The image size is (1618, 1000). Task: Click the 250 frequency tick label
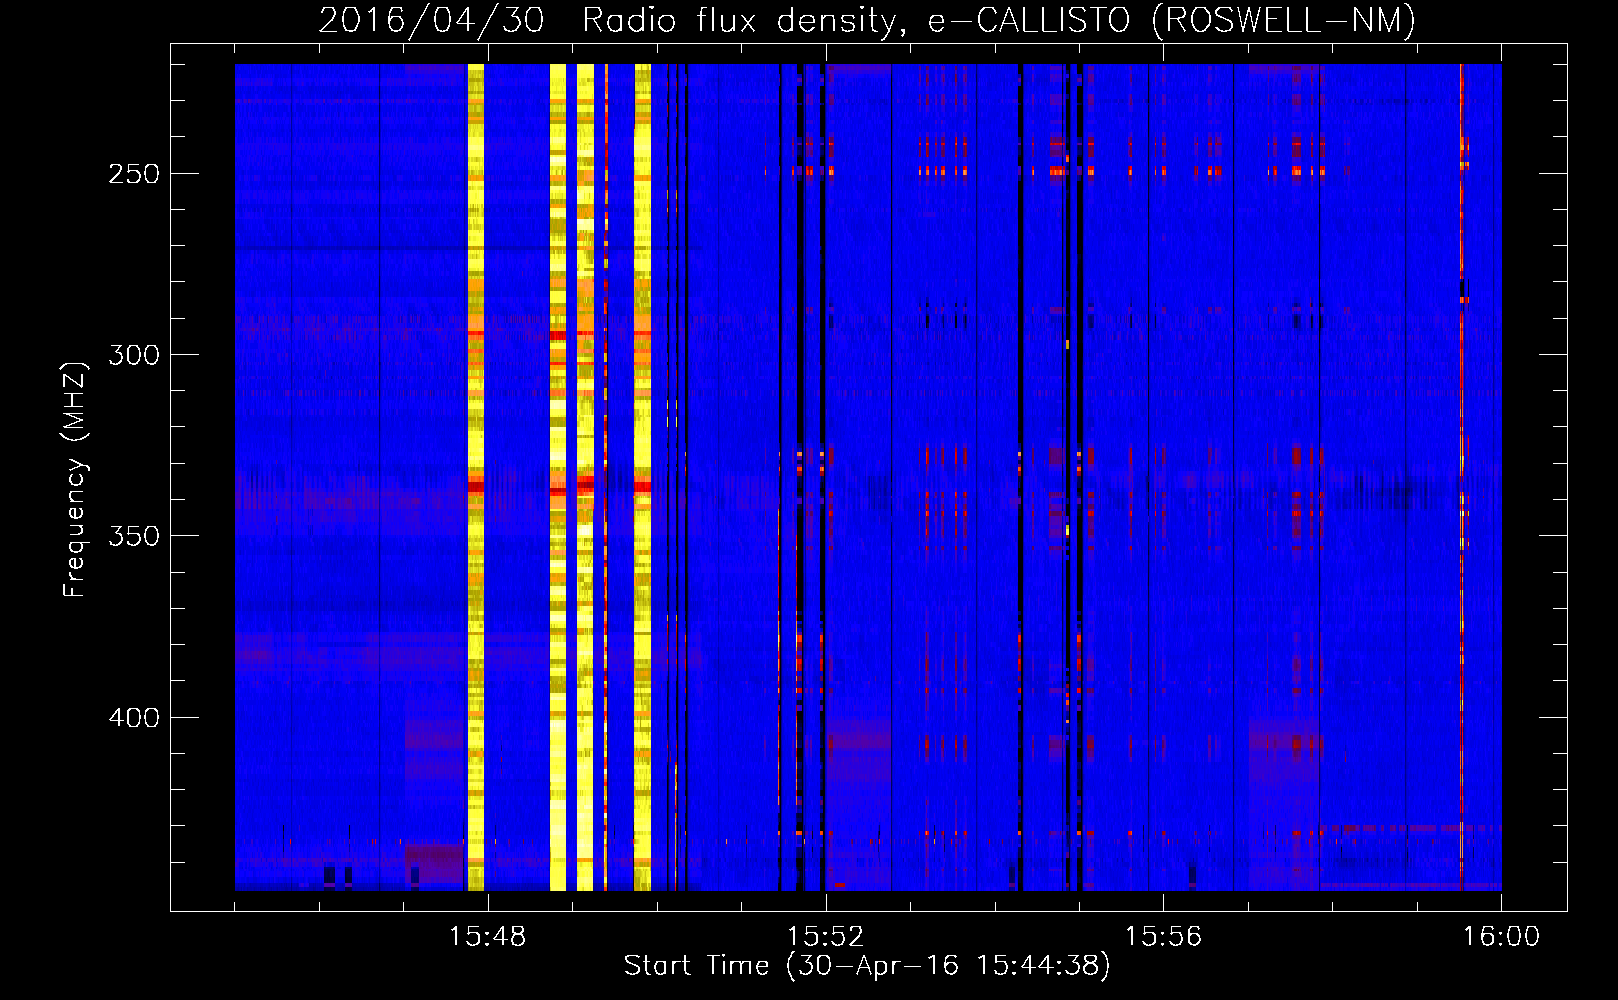tap(134, 174)
